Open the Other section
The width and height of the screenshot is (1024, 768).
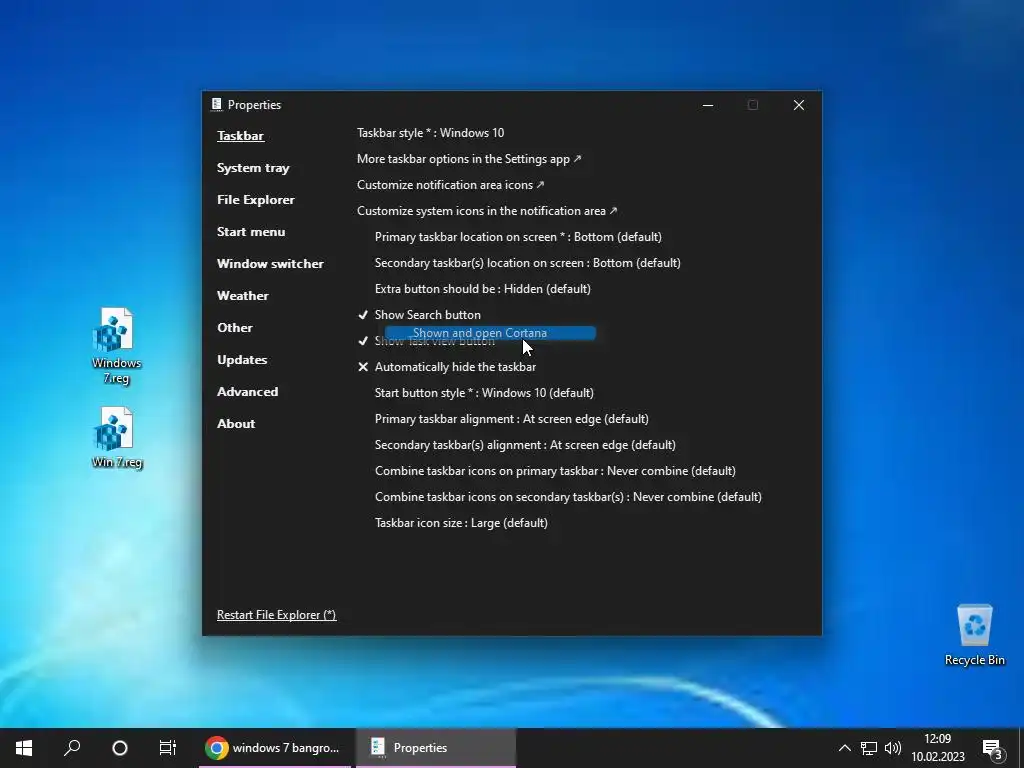(x=234, y=328)
